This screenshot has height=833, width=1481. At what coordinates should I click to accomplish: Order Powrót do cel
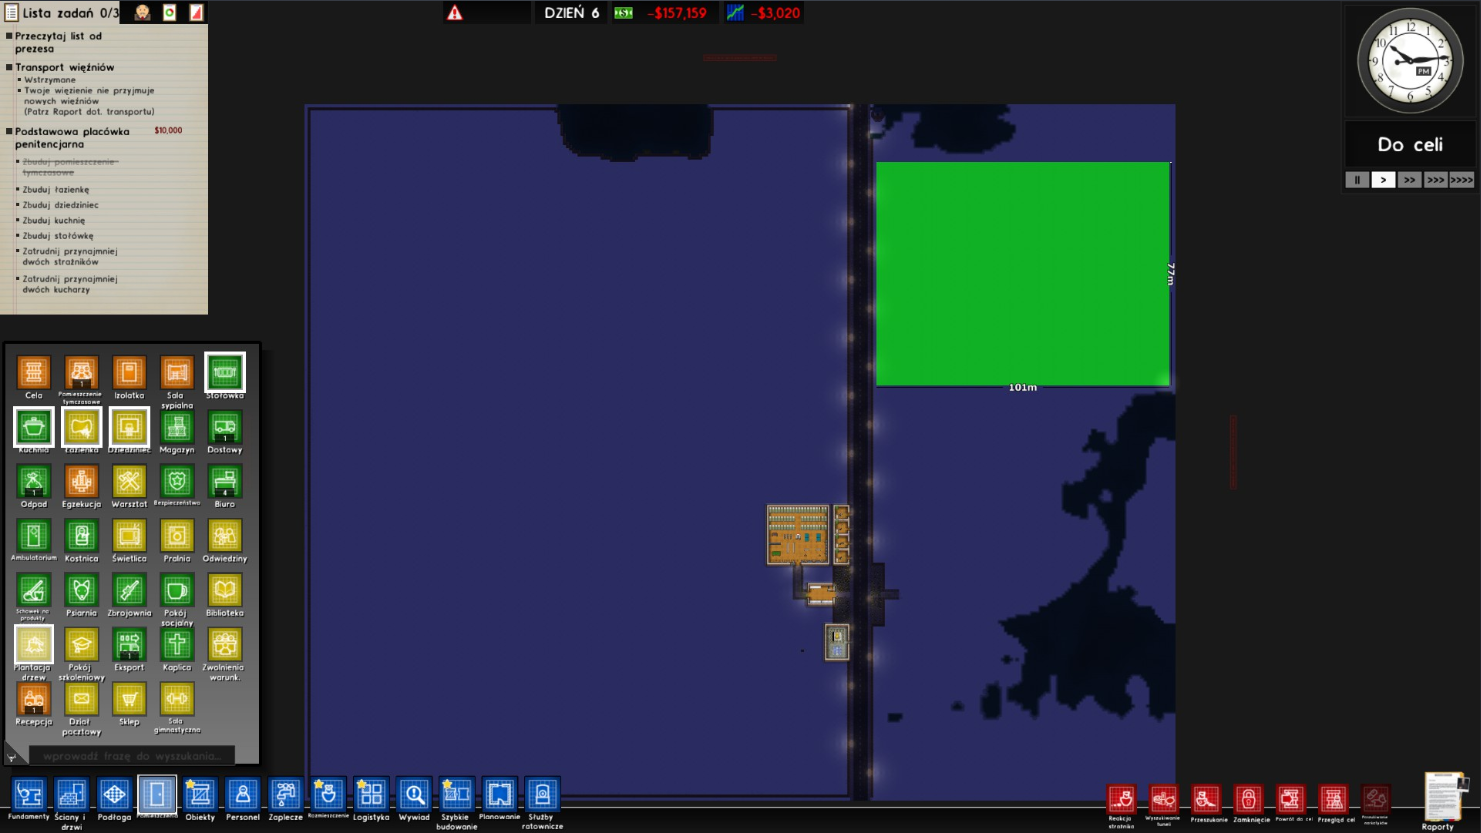coord(1291,799)
